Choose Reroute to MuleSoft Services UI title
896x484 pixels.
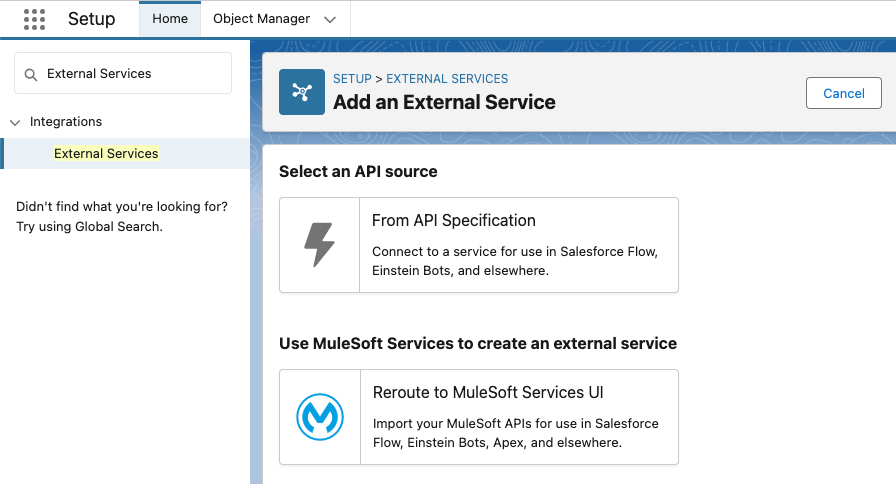pyautogui.click(x=488, y=393)
